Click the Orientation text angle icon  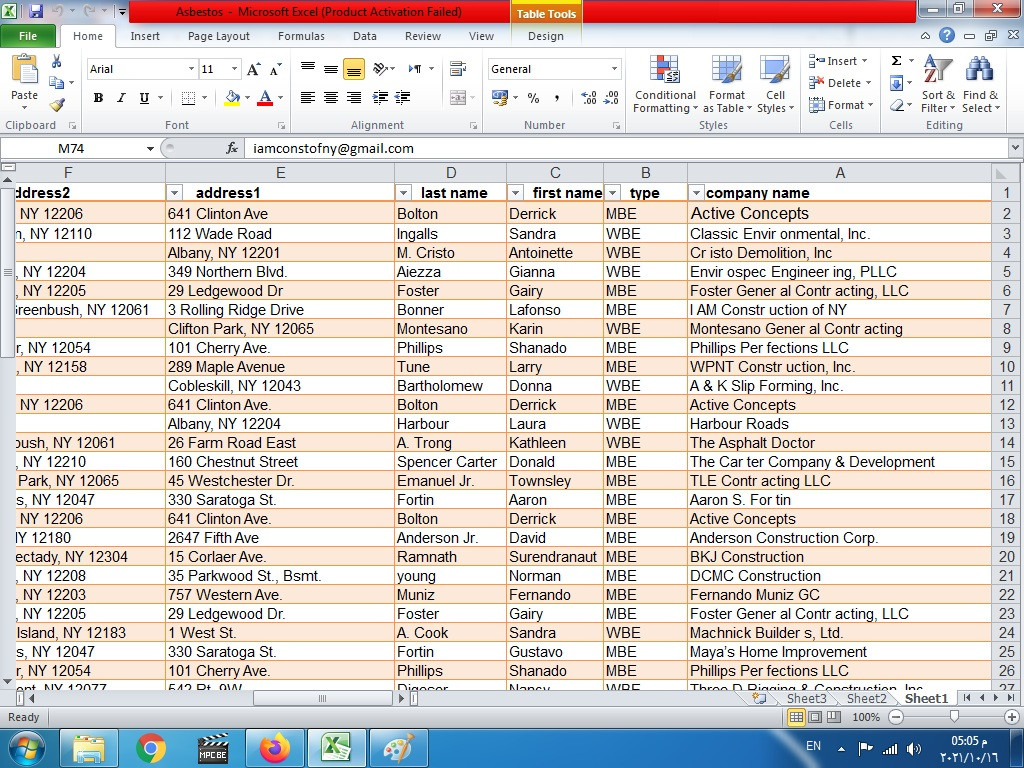(x=381, y=69)
